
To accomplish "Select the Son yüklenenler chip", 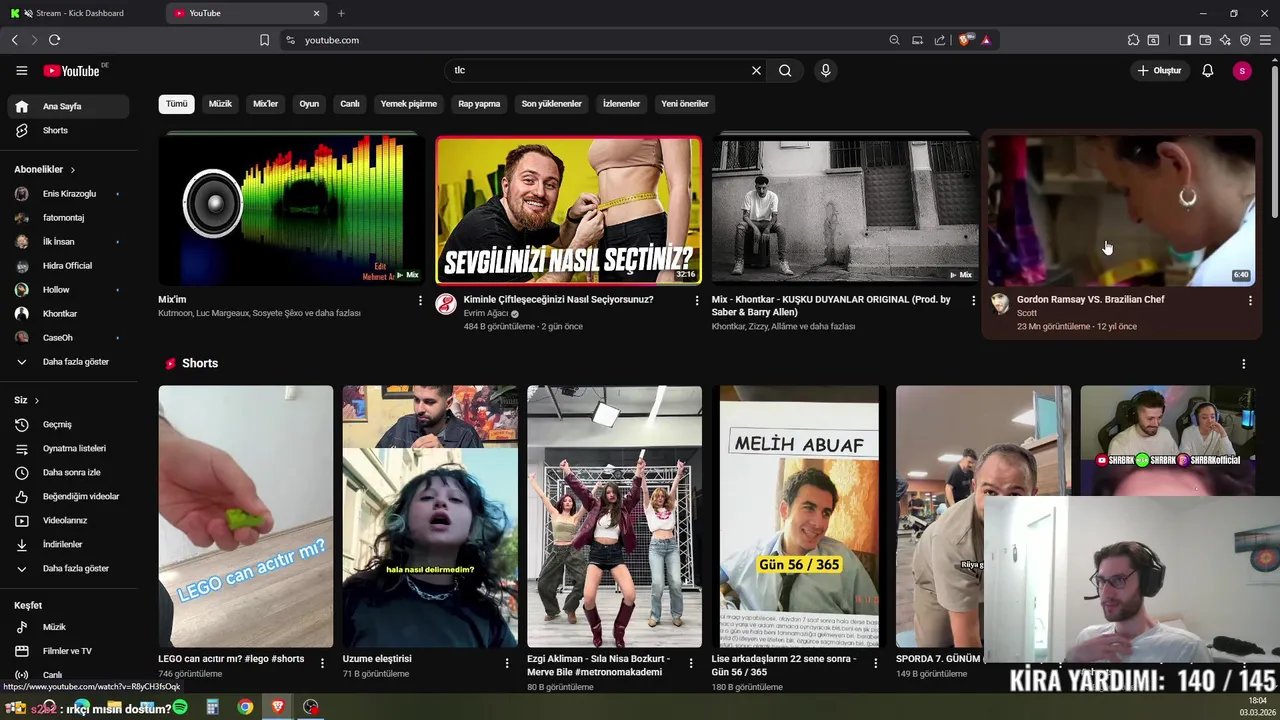I will click(551, 104).
